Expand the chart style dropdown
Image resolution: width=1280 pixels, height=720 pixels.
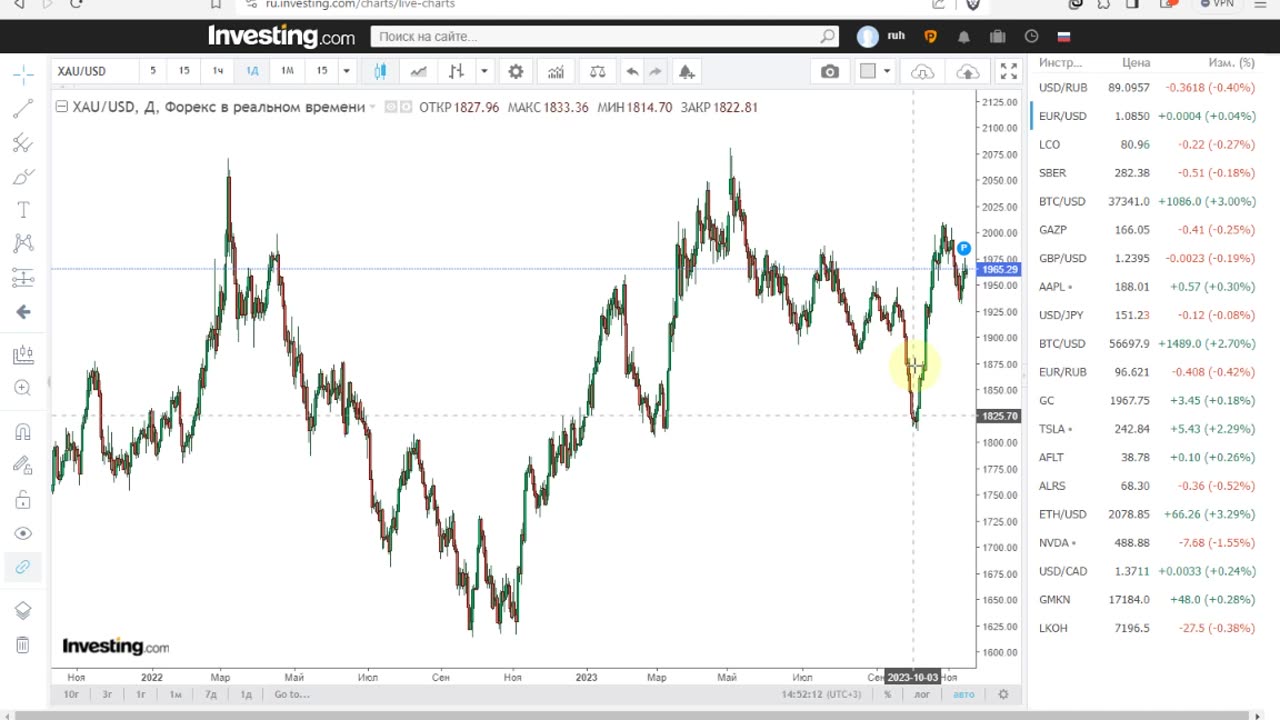484,71
